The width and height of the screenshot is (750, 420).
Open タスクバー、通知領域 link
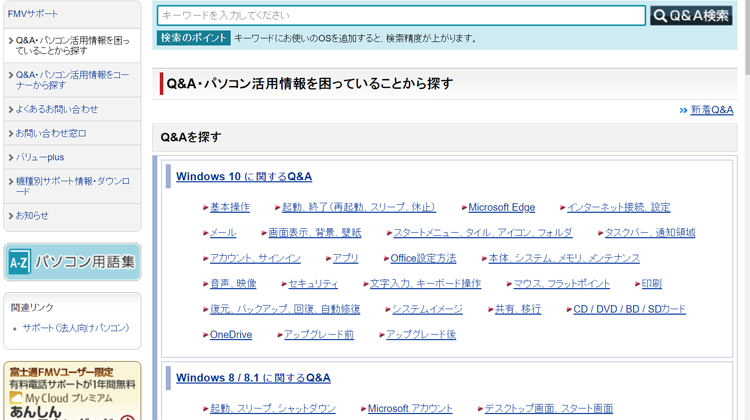coord(650,232)
